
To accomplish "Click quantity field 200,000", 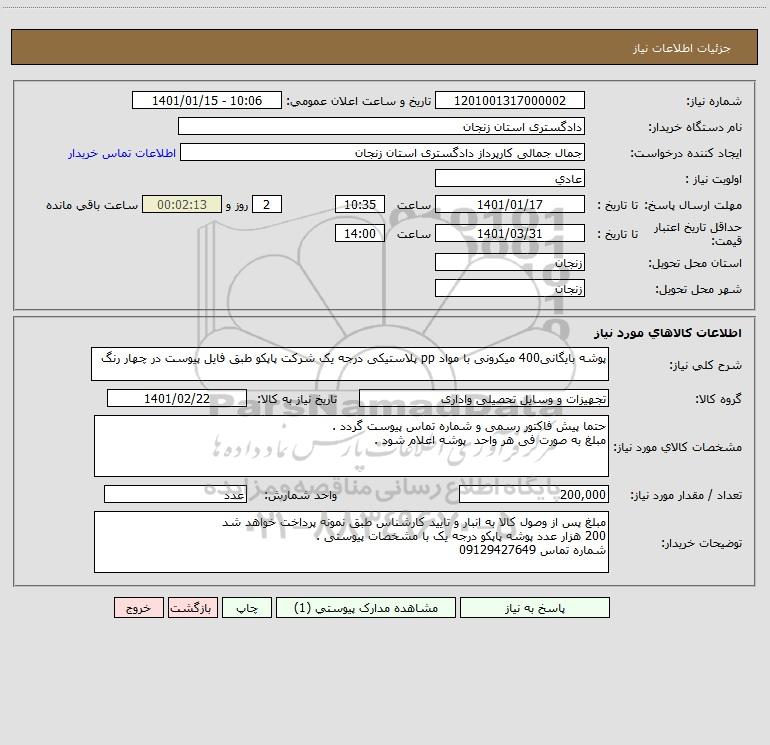I will coord(534,494).
